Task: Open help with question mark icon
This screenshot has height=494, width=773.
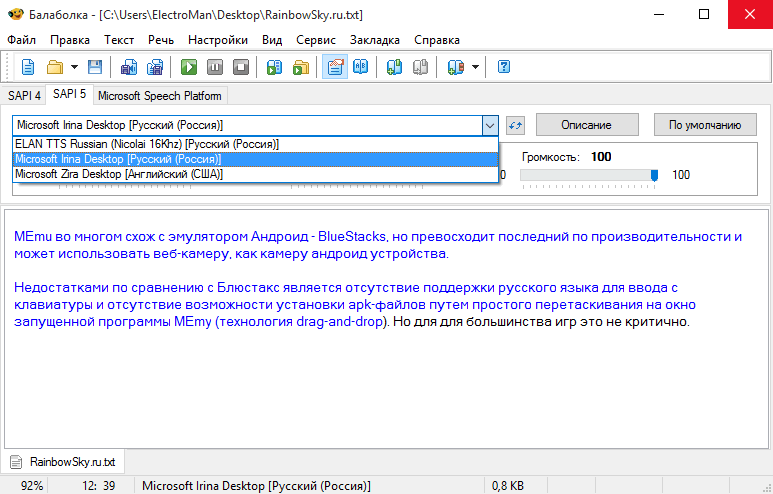Action: [504, 67]
